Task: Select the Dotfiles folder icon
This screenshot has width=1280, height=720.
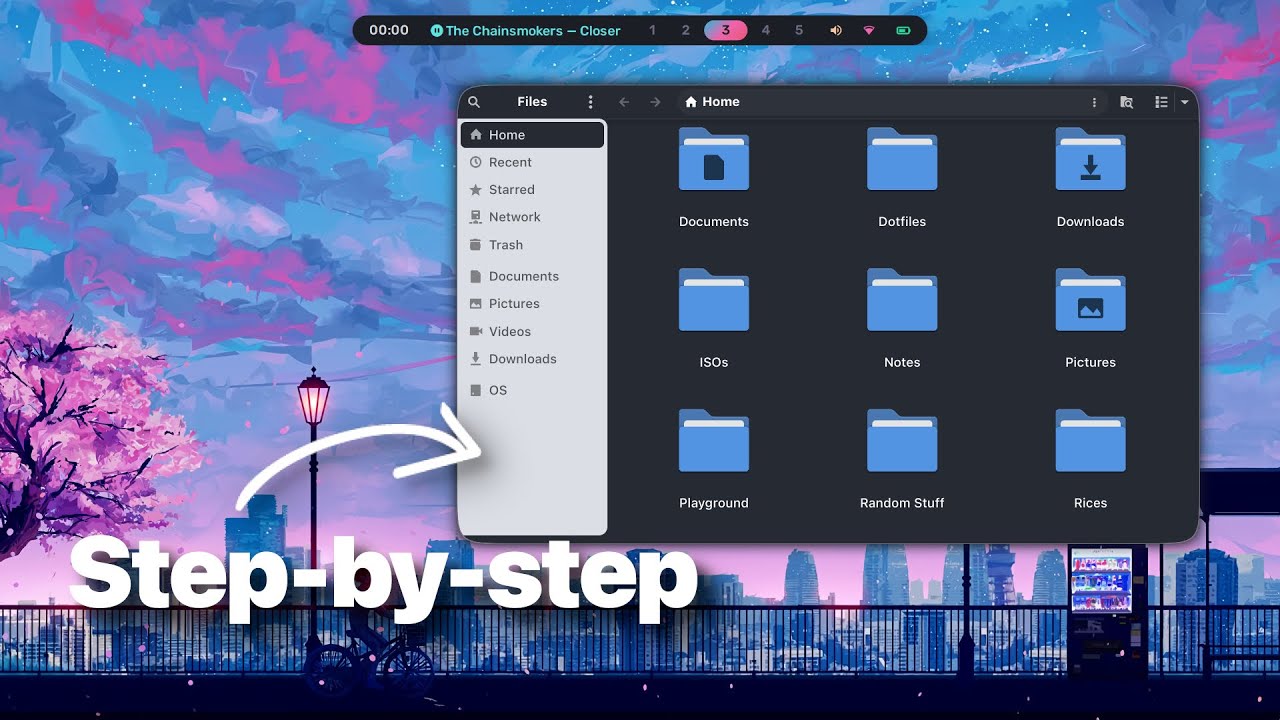Action: click(902, 160)
